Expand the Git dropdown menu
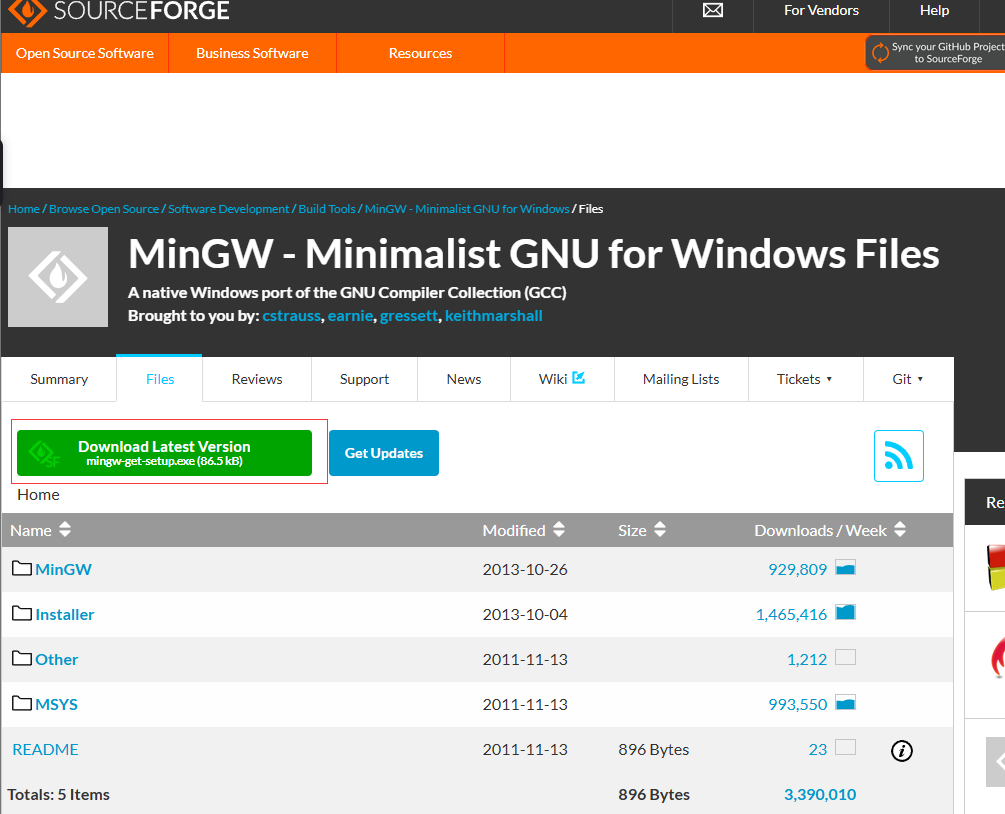 coord(907,379)
